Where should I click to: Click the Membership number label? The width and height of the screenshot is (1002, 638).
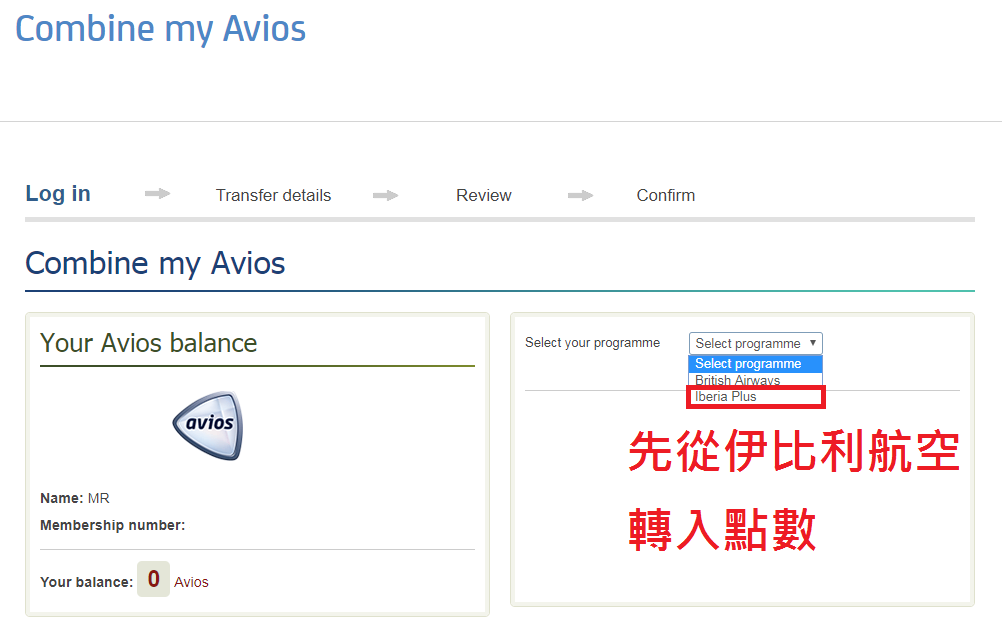[x=112, y=525]
